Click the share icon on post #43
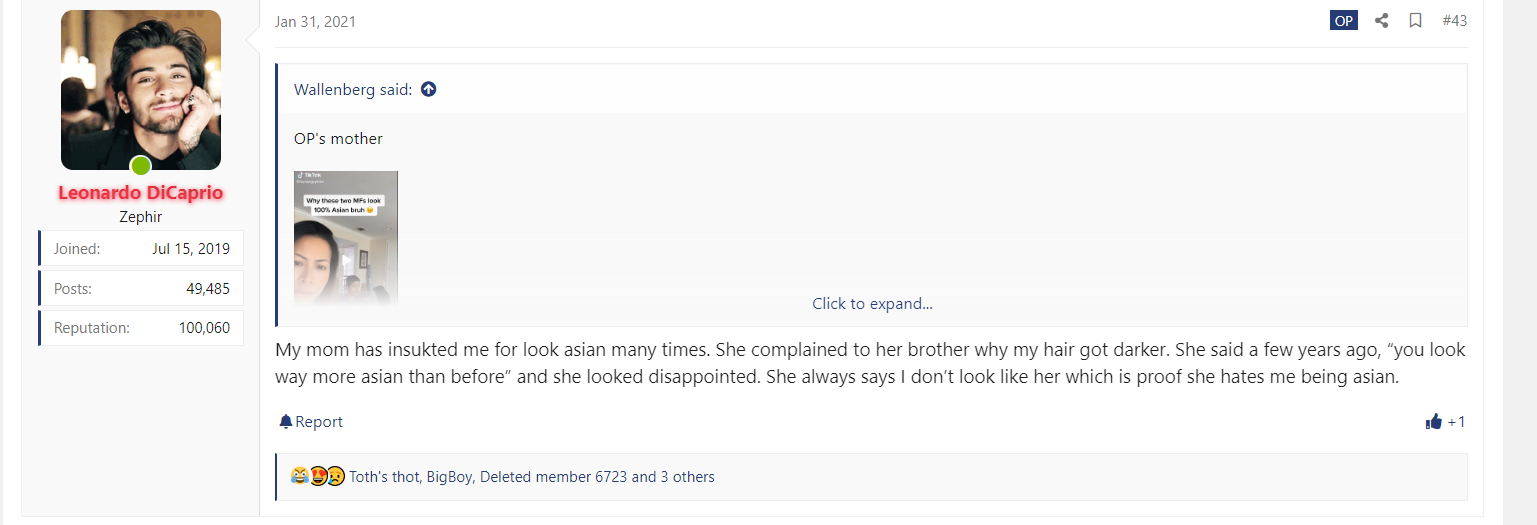Screen dimensions: 1537x525 click(1381, 21)
